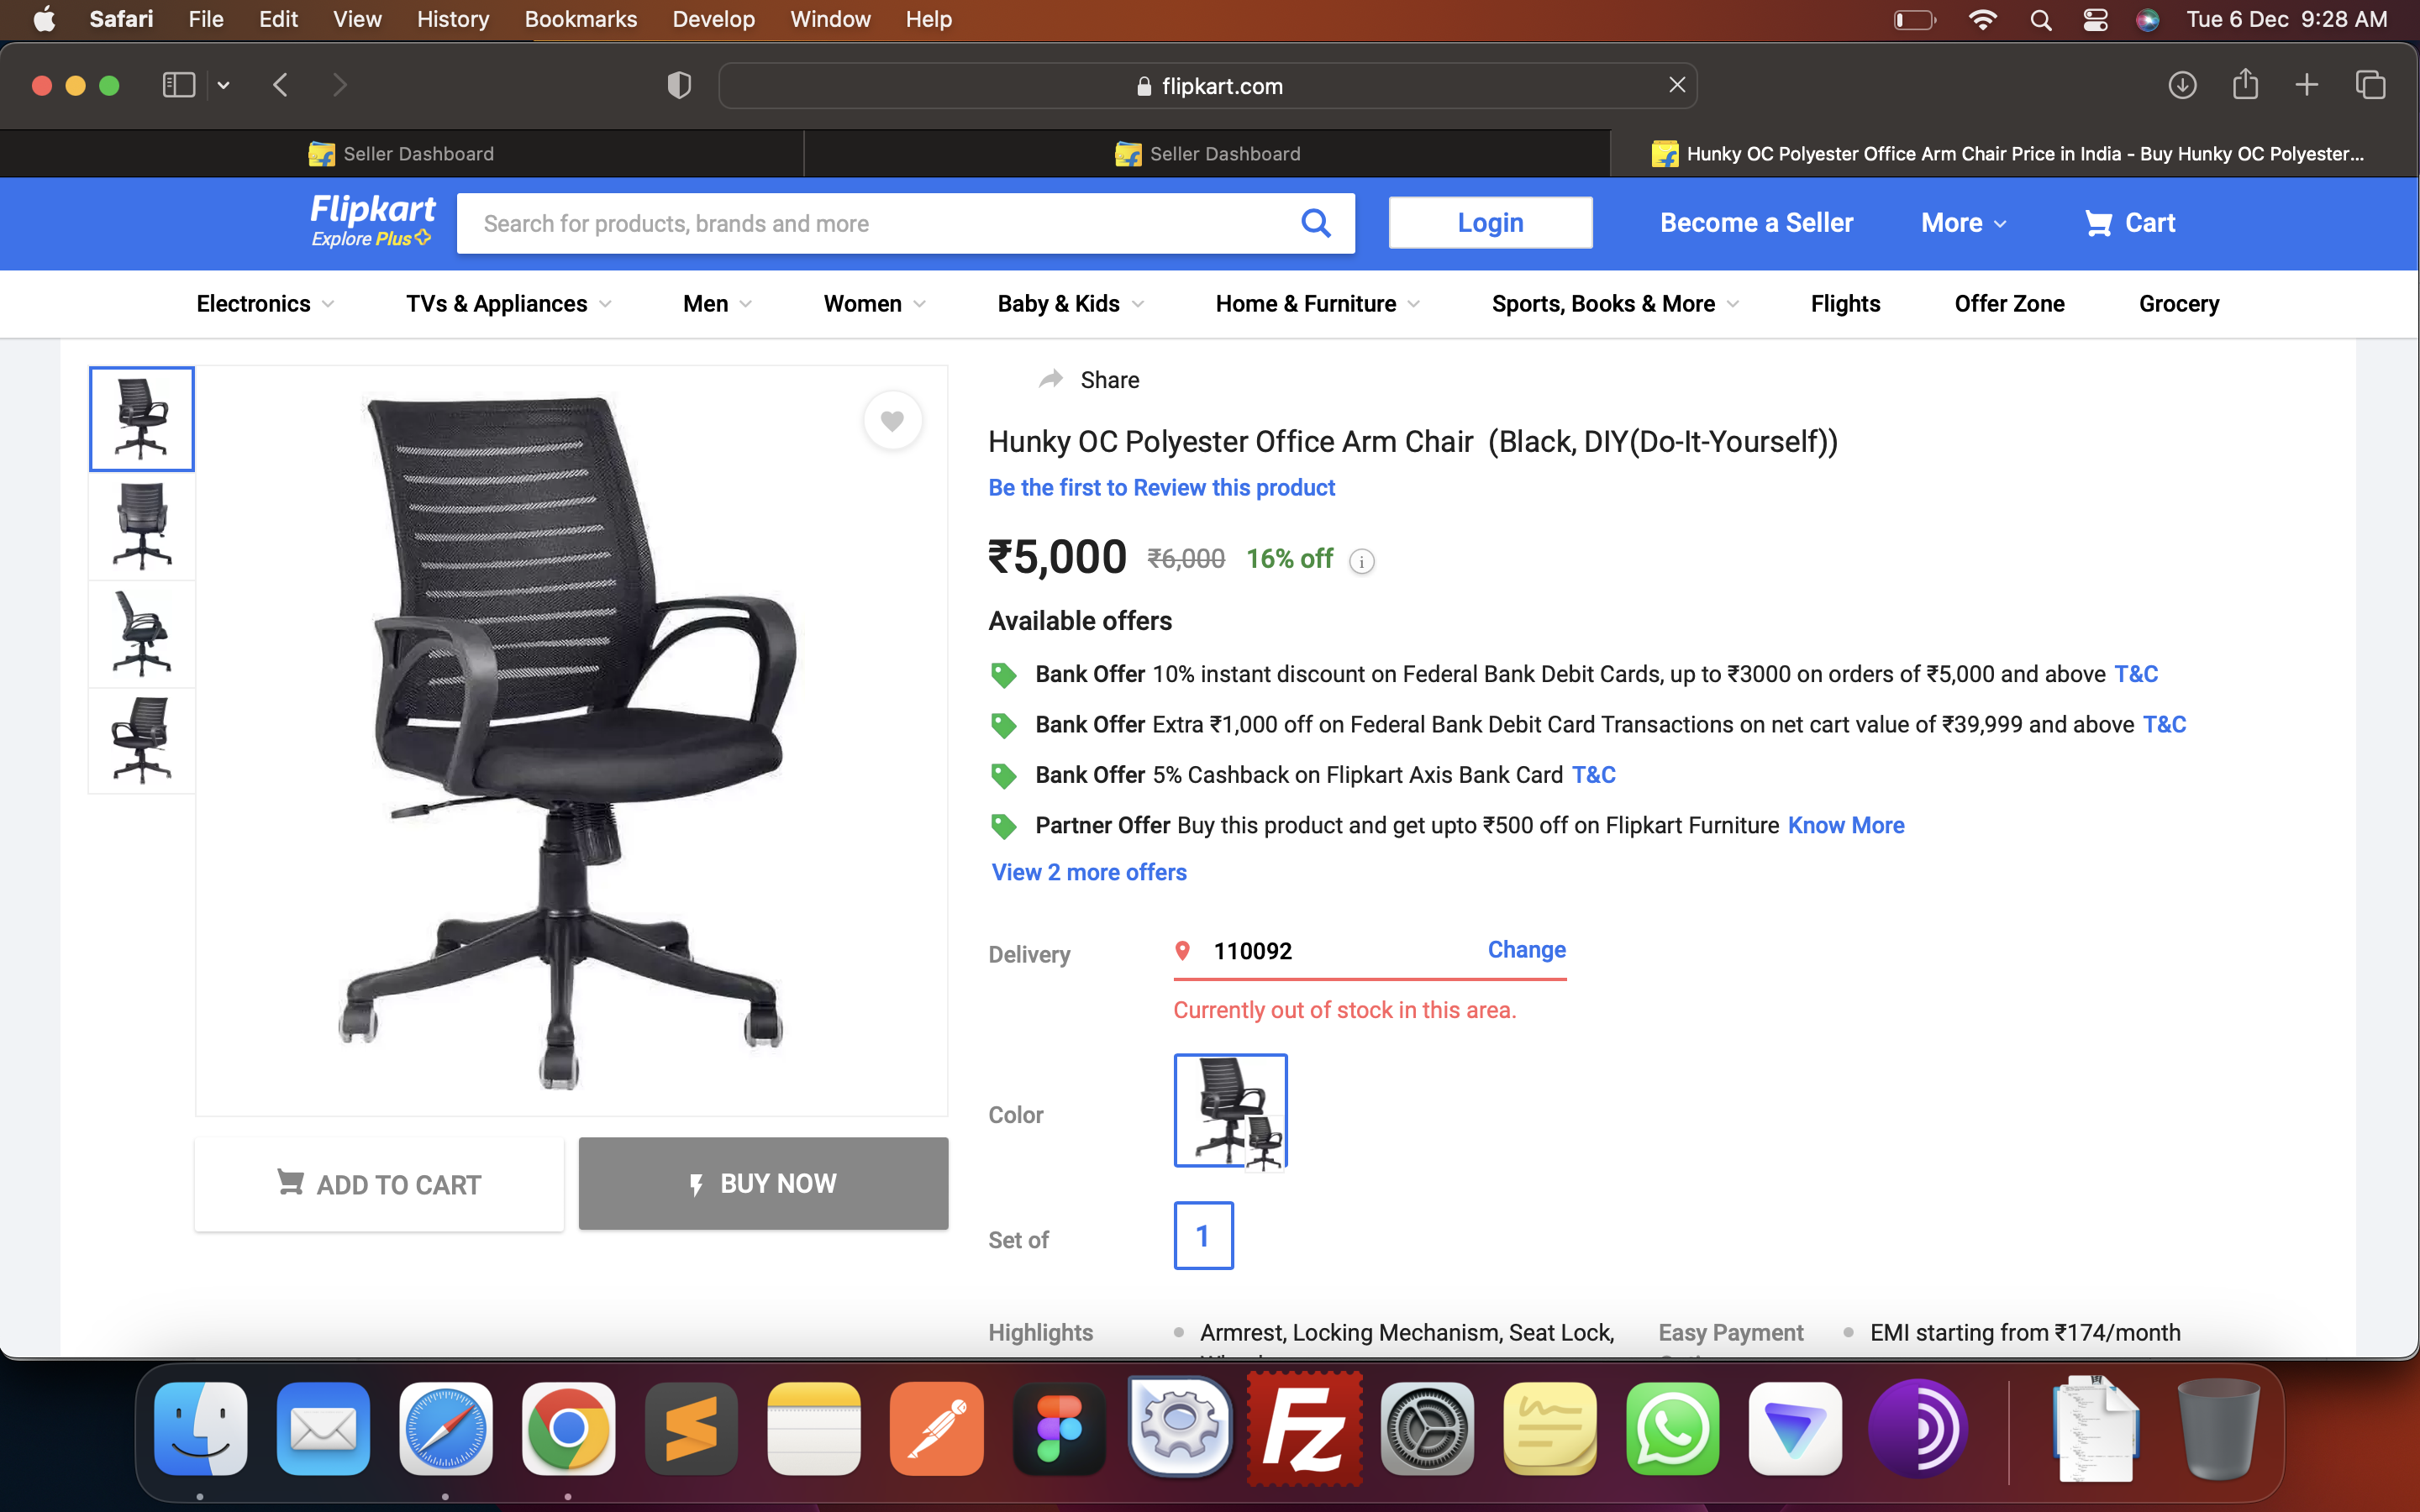Click Safari privacy shield icon
Screen dimensions: 2420x1512
point(679,86)
